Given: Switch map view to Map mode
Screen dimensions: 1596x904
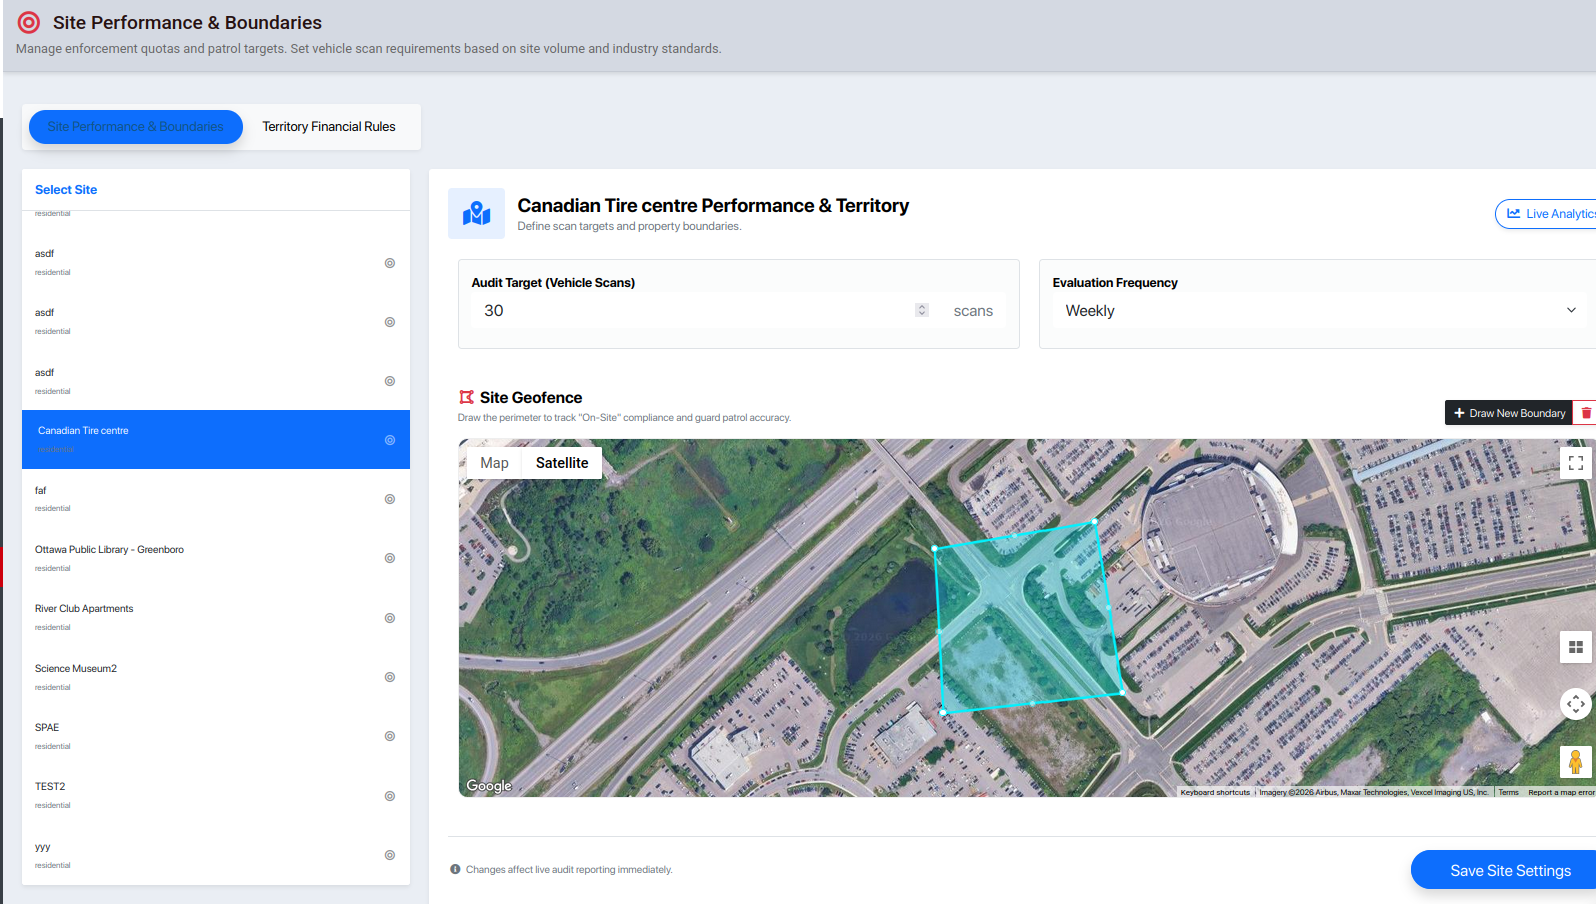Looking at the screenshot, I should click(494, 463).
